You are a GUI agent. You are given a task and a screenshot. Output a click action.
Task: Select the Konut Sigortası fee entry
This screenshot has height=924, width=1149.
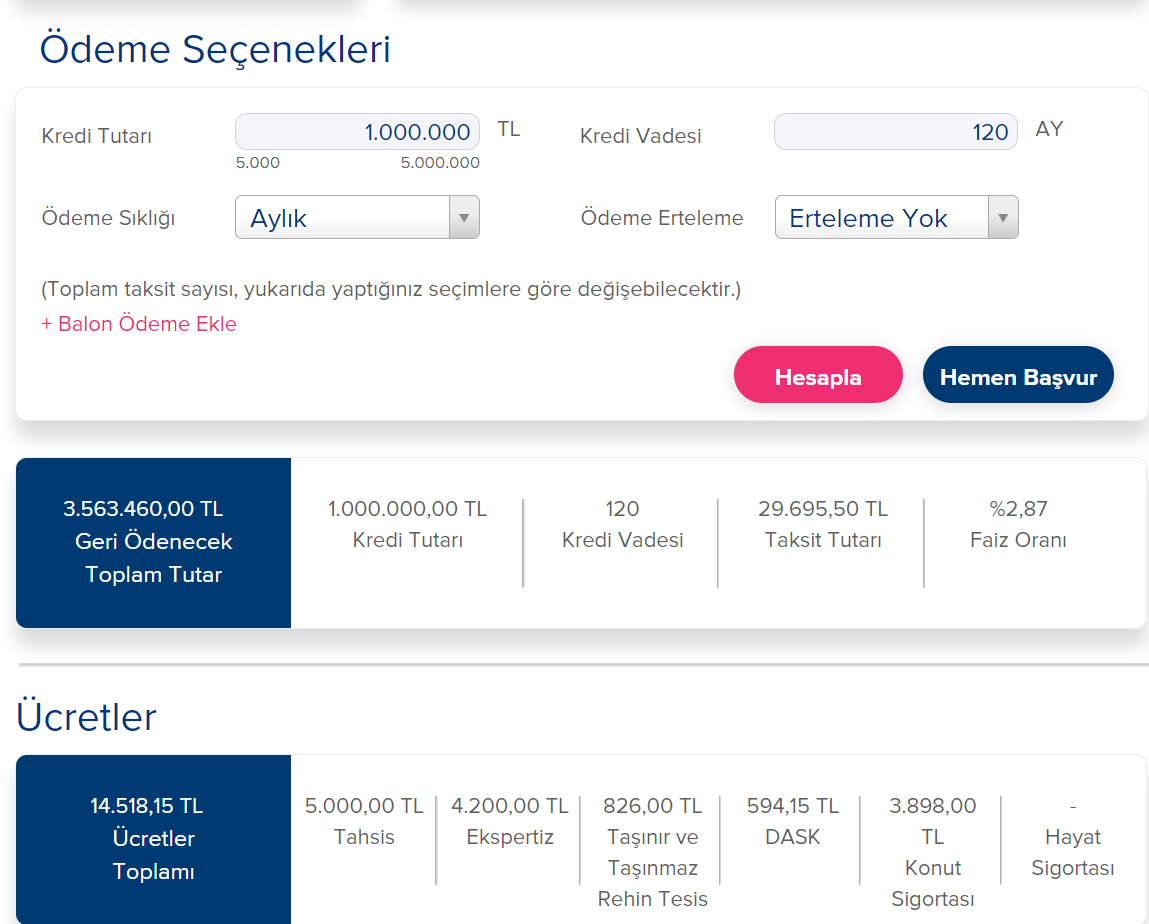point(932,851)
